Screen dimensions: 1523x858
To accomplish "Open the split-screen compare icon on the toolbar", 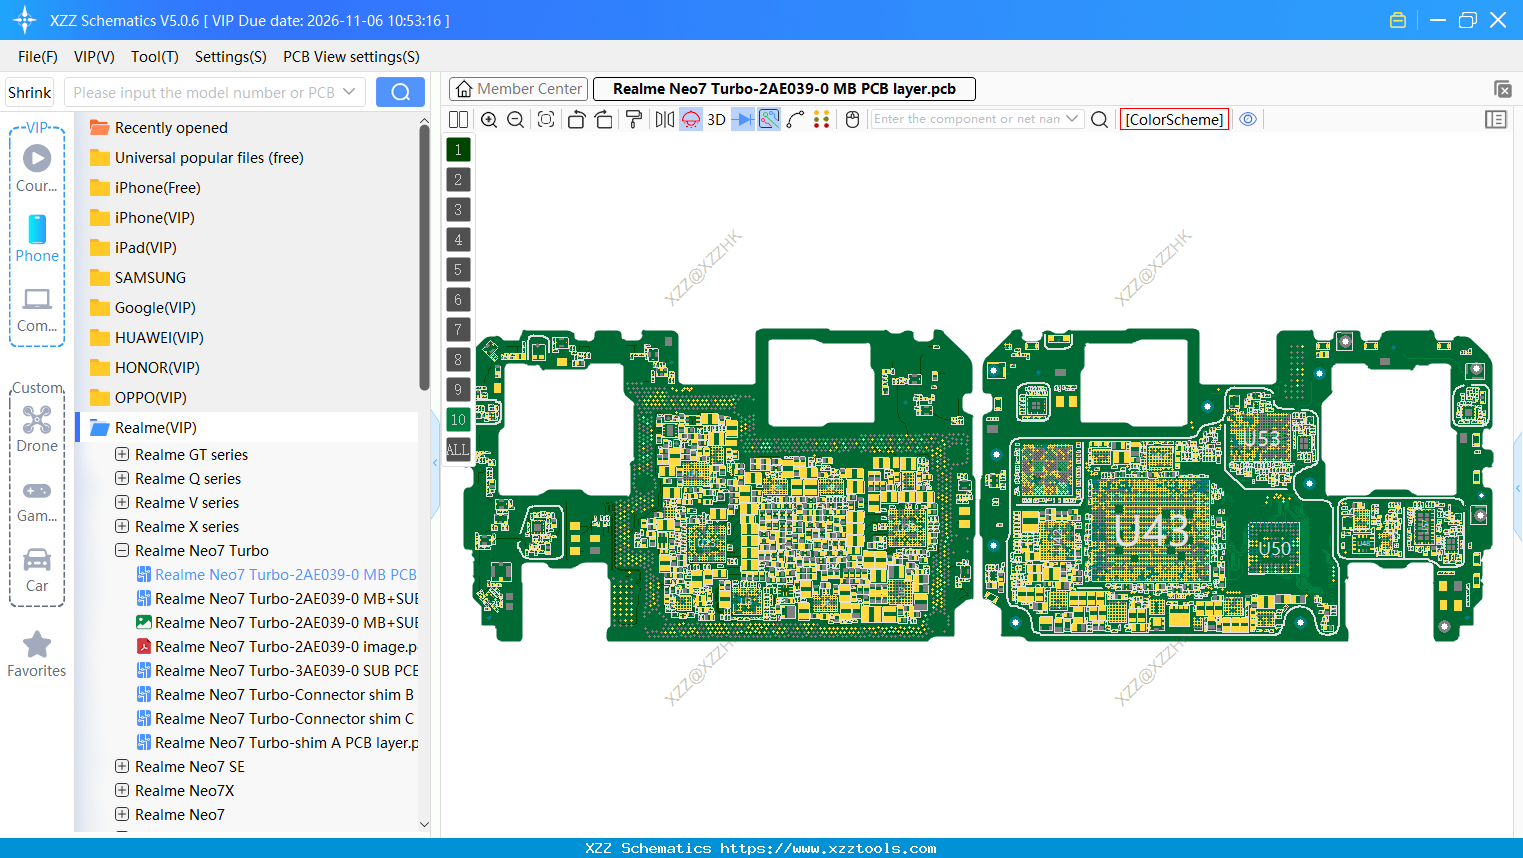I will [x=458, y=119].
